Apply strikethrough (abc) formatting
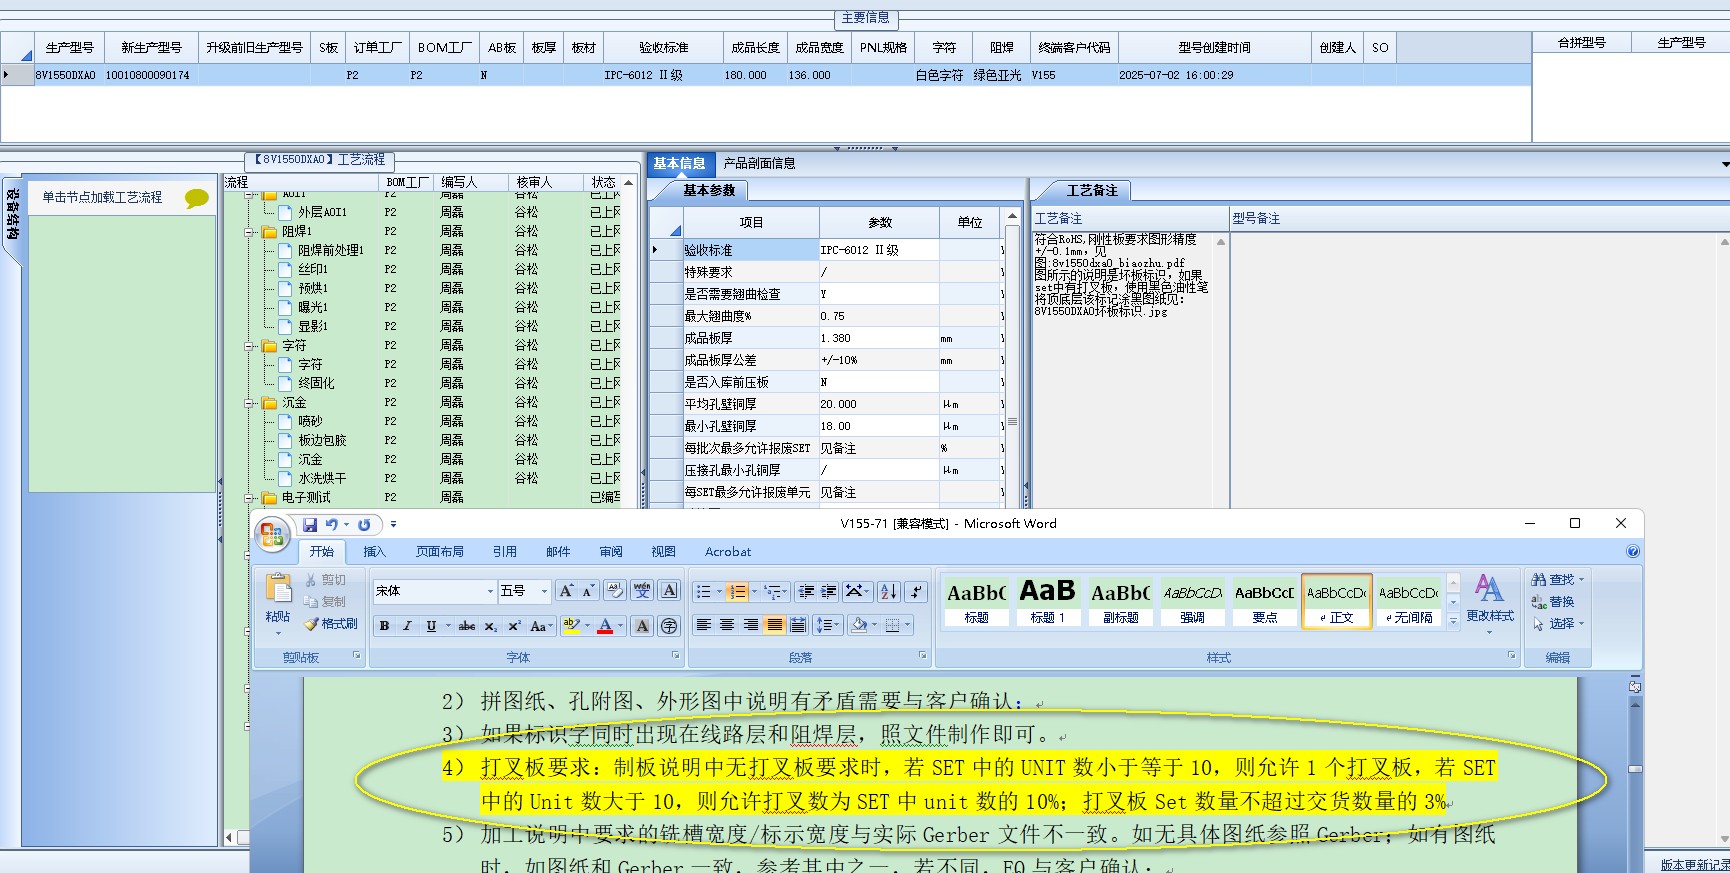Image resolution: width=1730 pixels, height=873 pixels. pos(467,626)
